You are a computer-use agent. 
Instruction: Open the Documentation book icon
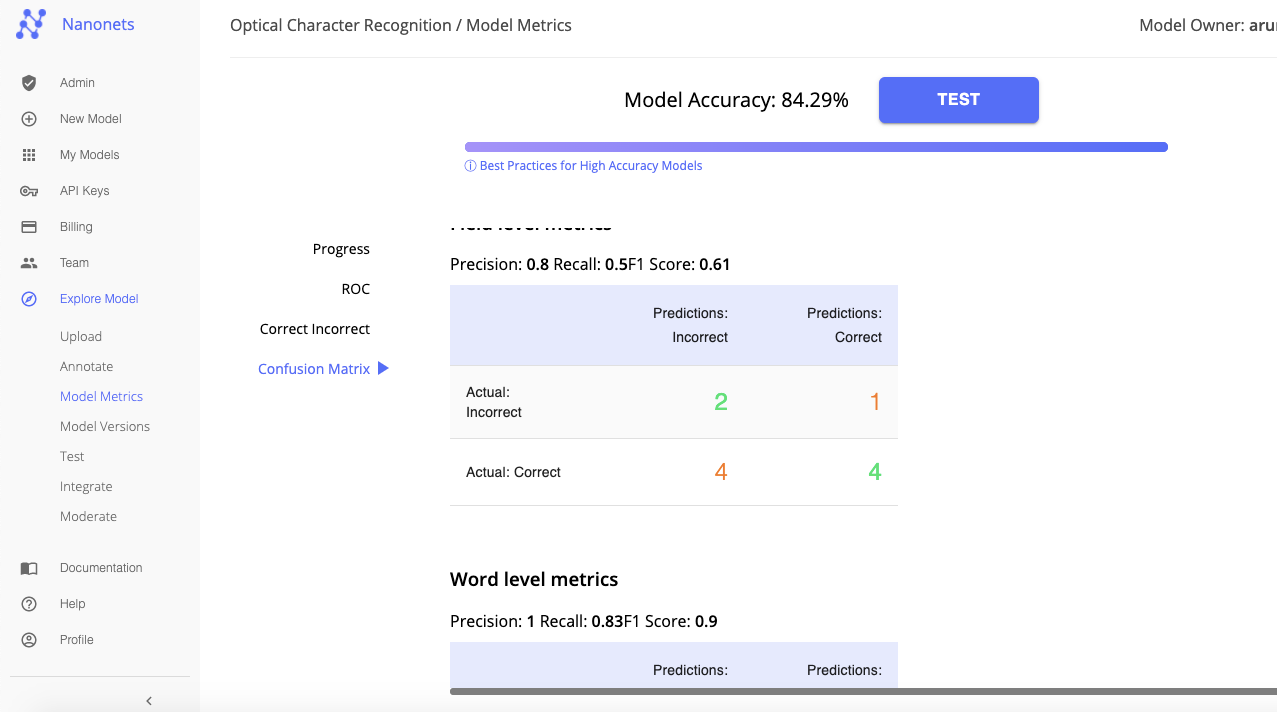click(29, 568)
